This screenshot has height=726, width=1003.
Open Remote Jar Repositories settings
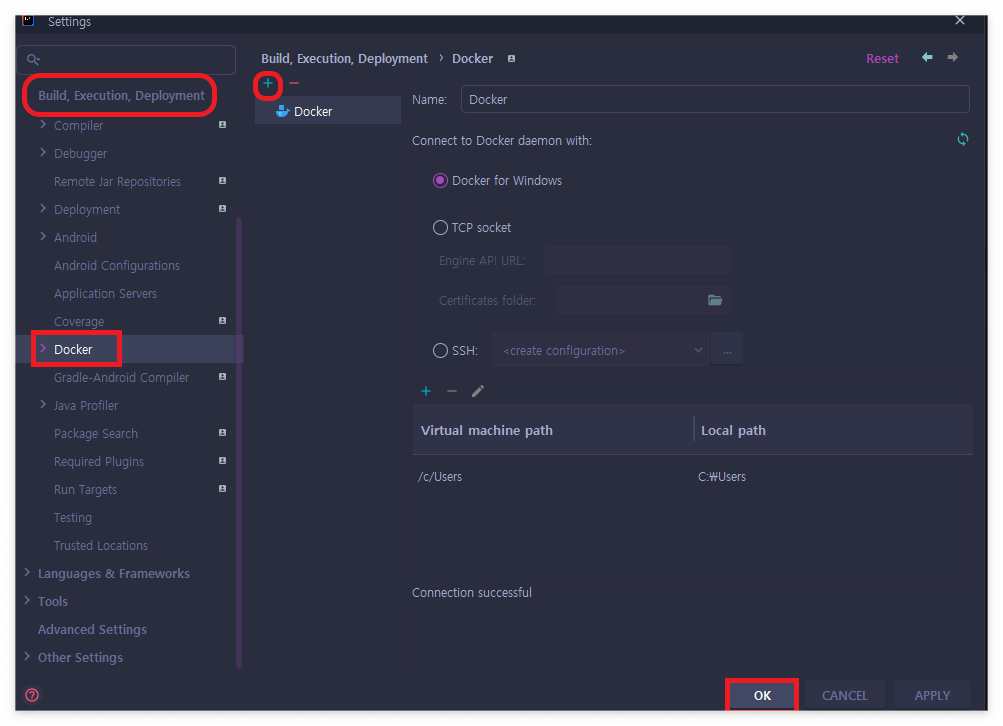[117, 182]
